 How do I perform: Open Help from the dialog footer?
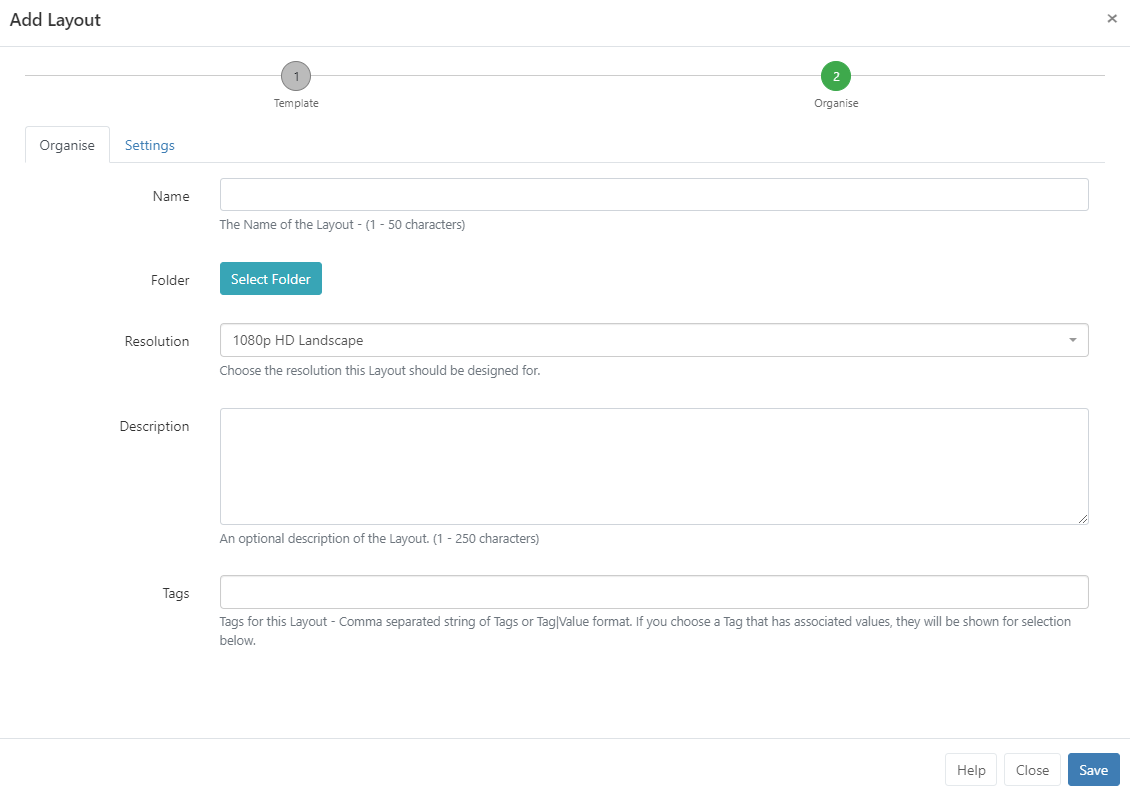[x=971, y=770]
